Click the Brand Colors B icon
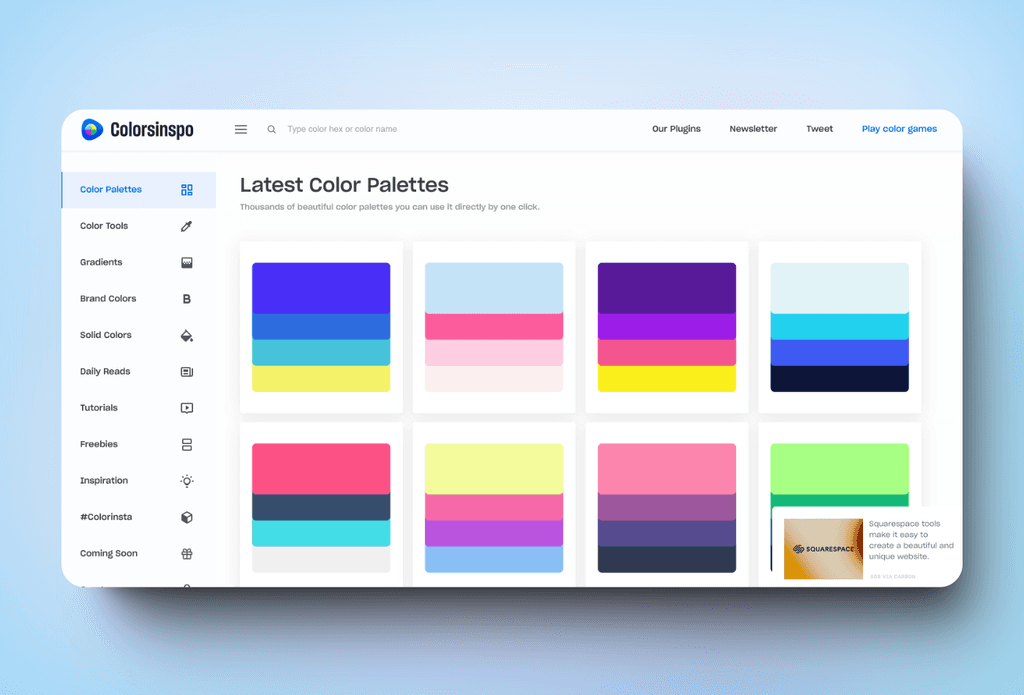1024x695 pixels. point(185,298)
